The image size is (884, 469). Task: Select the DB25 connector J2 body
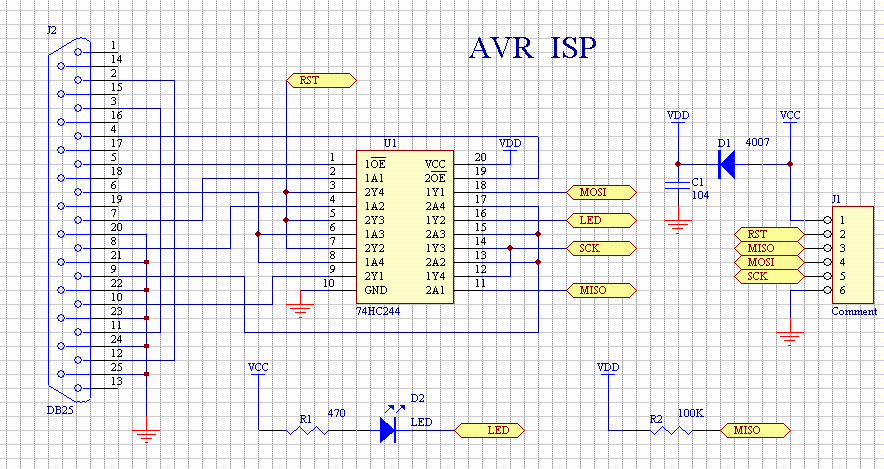[x=58, y=214]
